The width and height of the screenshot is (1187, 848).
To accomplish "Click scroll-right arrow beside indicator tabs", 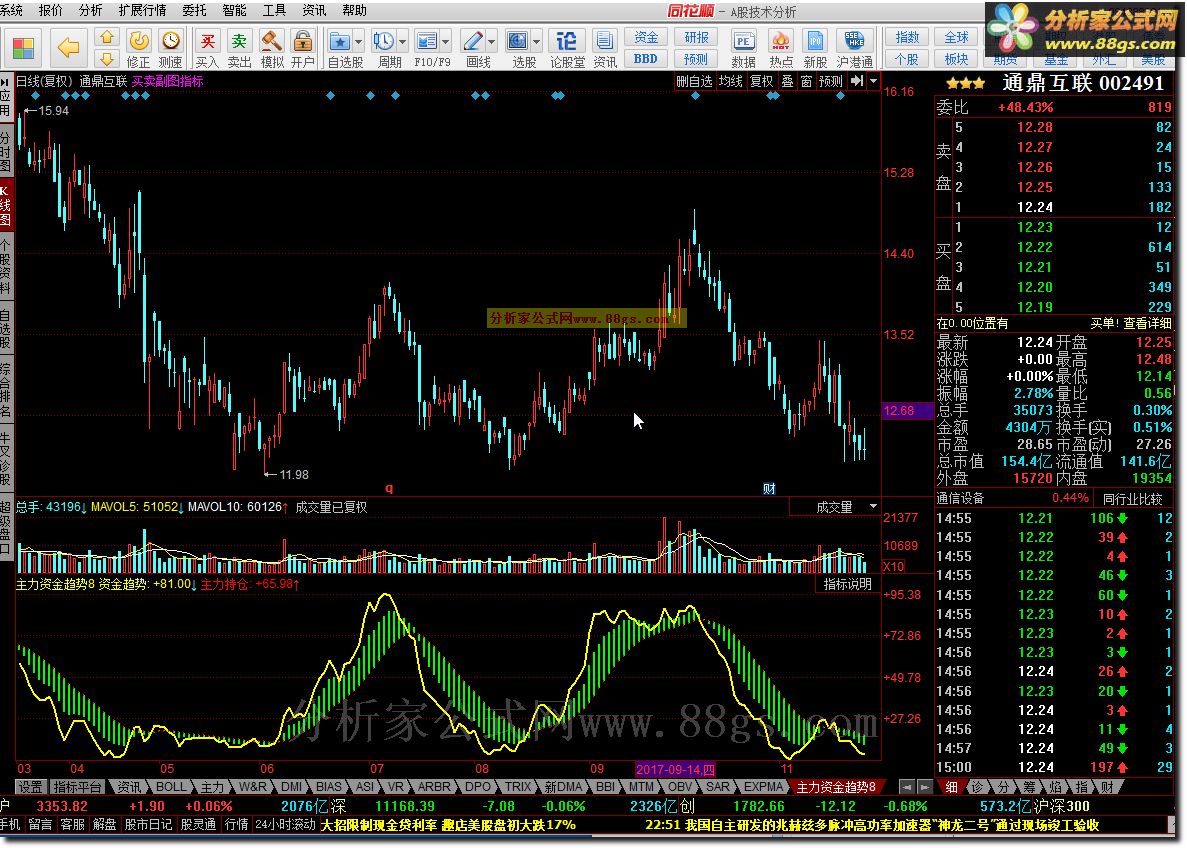I will (925, 787).
